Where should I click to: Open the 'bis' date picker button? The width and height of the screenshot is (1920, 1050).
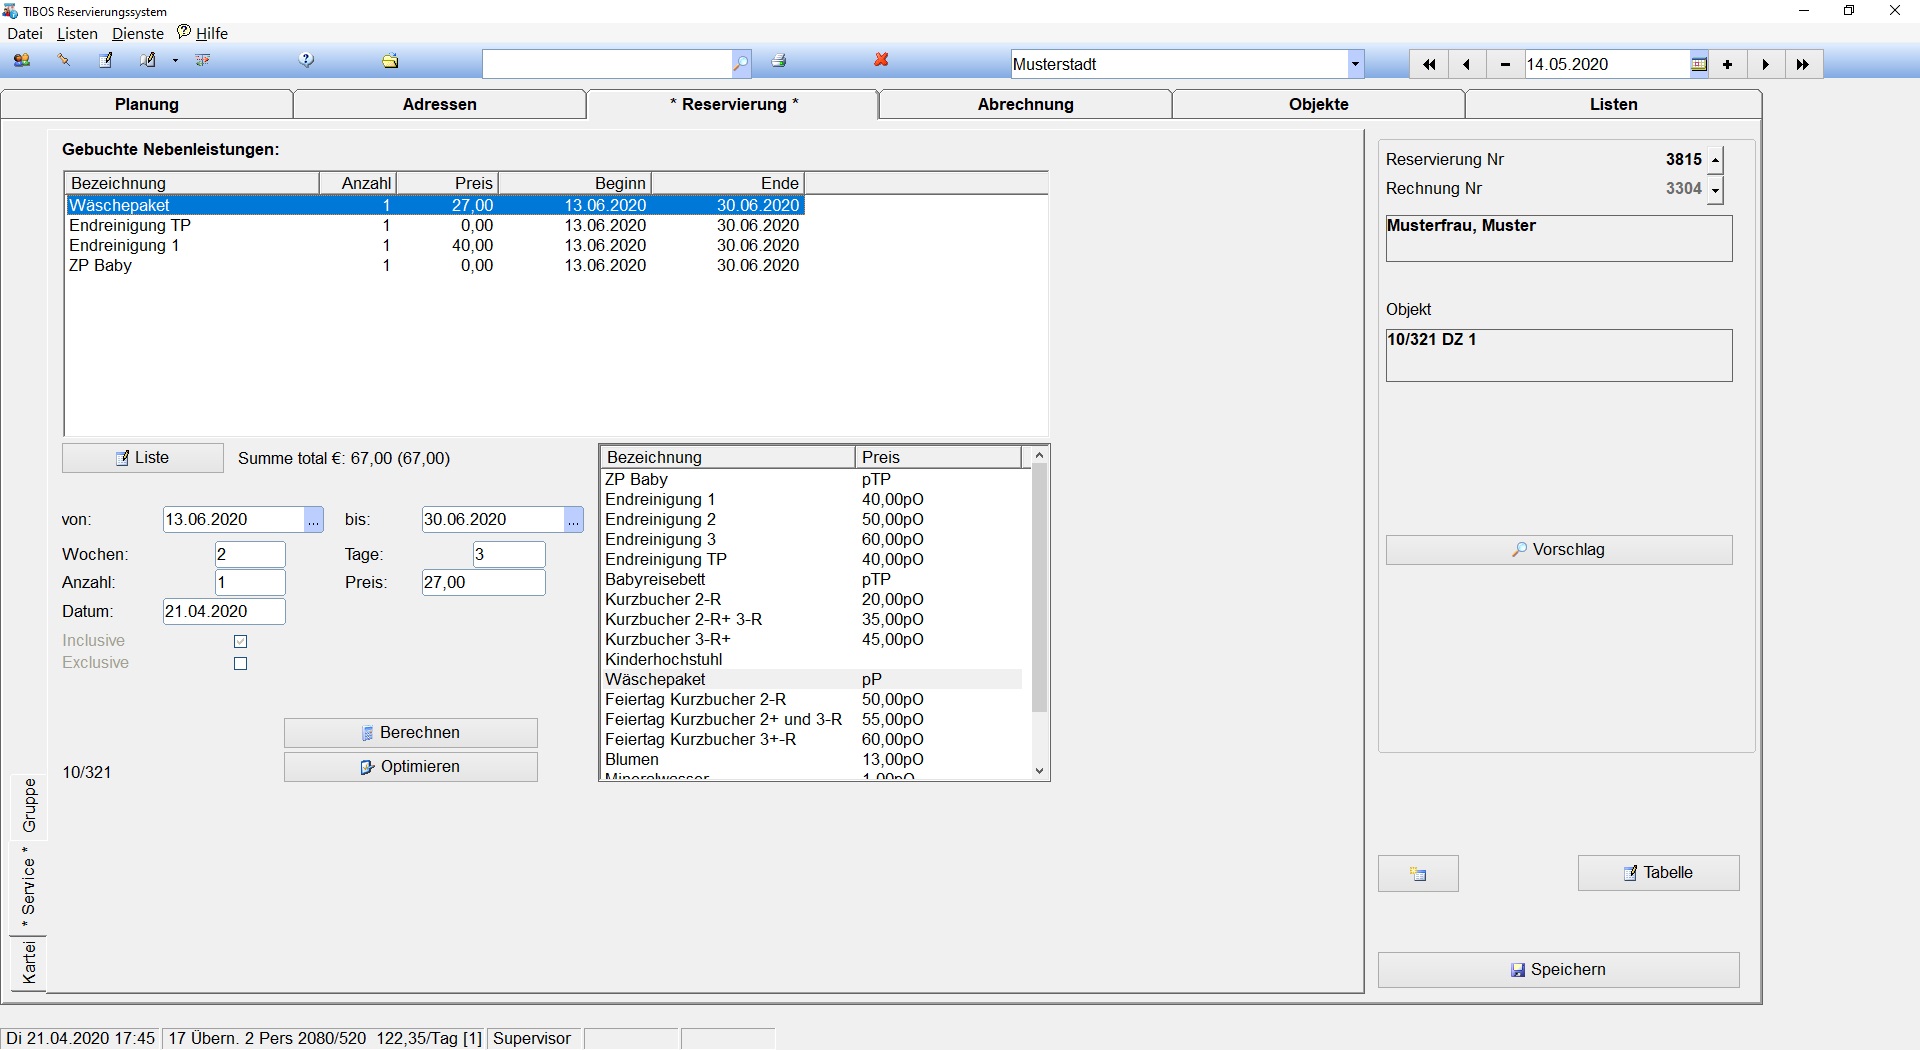[x=573, y=520]
